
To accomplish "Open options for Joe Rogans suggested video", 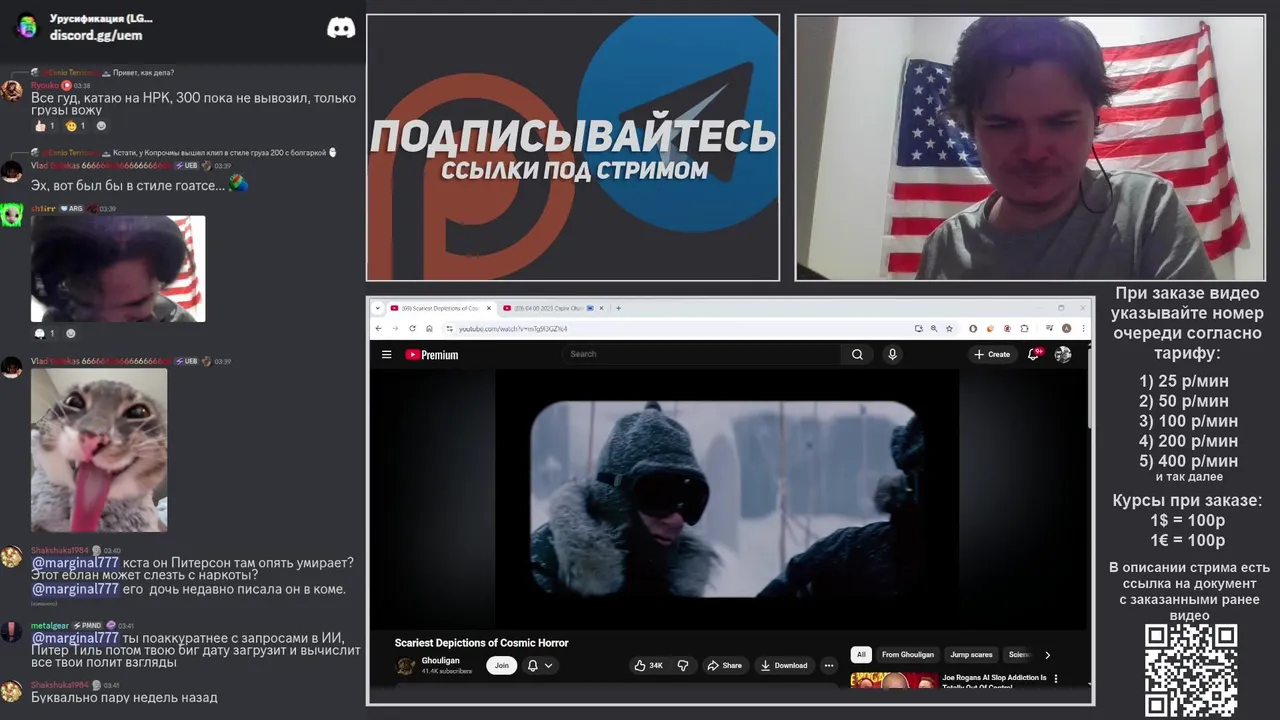I will (x=1056, y=679).
